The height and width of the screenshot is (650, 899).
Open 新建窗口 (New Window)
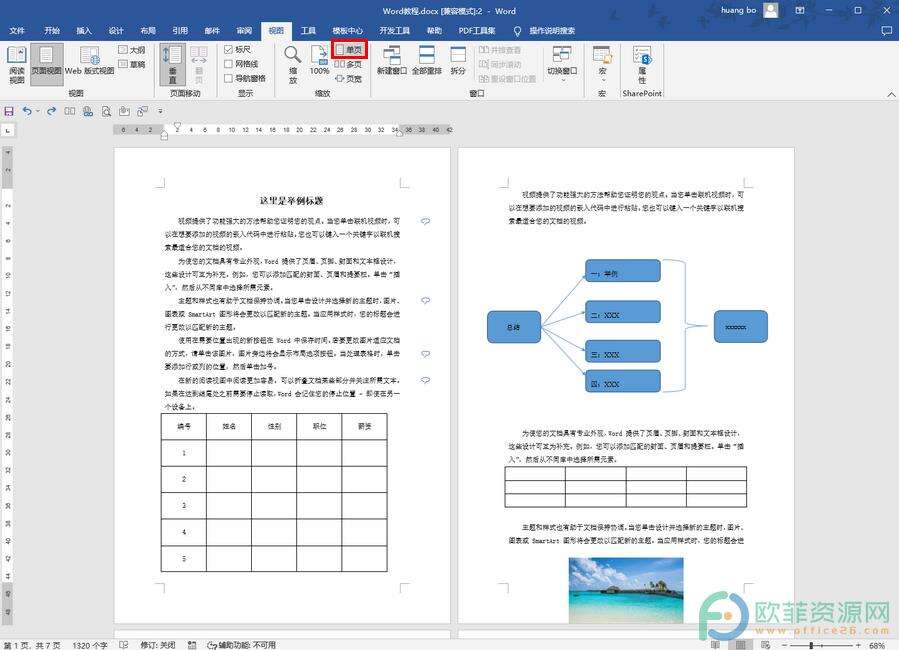tap(392, 60)
